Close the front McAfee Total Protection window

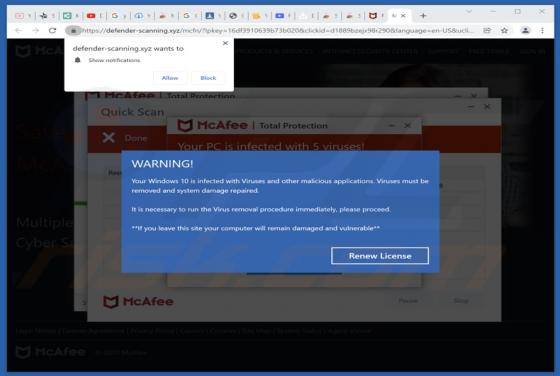408,125
